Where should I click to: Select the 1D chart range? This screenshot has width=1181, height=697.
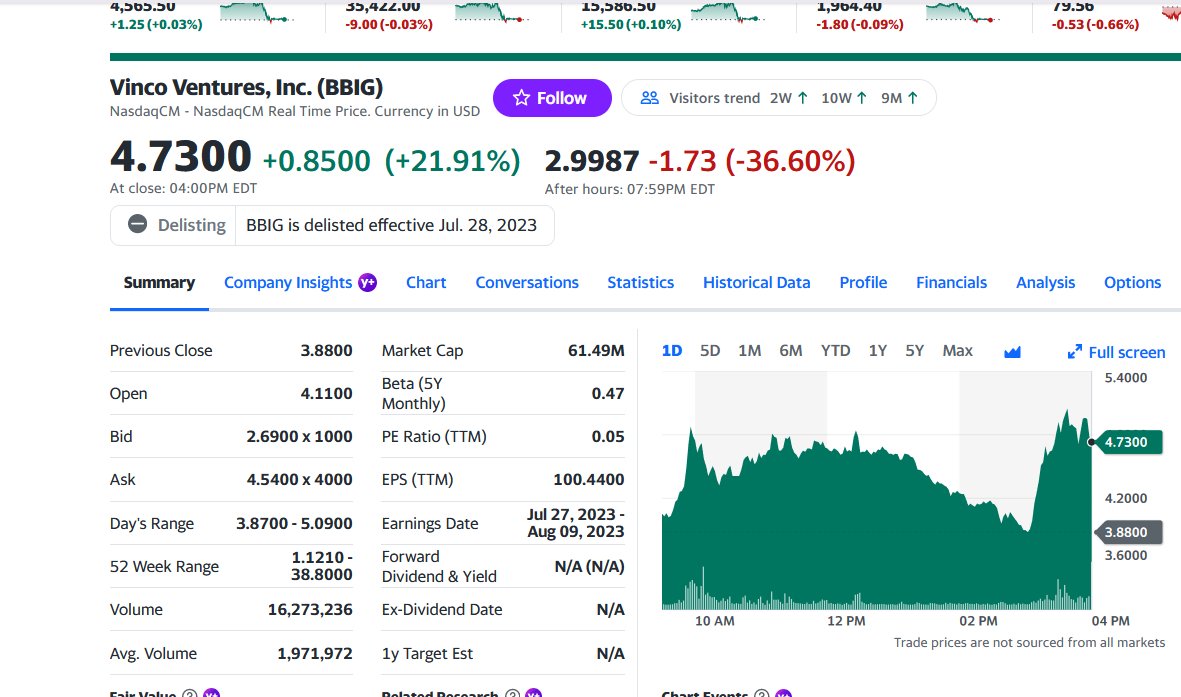[672, 350]
